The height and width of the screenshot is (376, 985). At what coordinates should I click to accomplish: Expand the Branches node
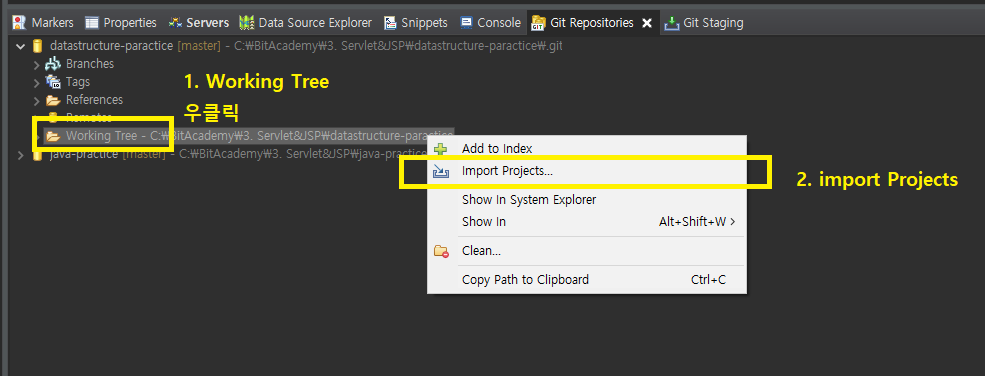coord(36,64)
